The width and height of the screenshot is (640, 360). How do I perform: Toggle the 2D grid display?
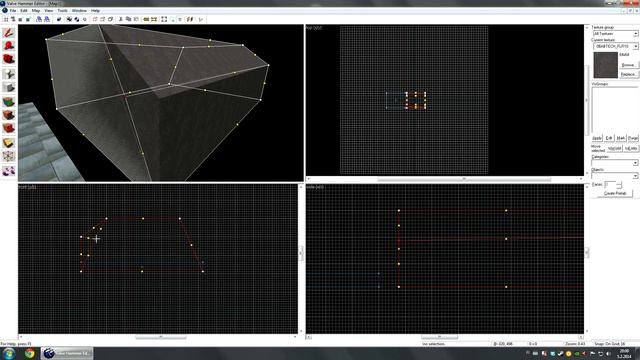click(6, 19)
